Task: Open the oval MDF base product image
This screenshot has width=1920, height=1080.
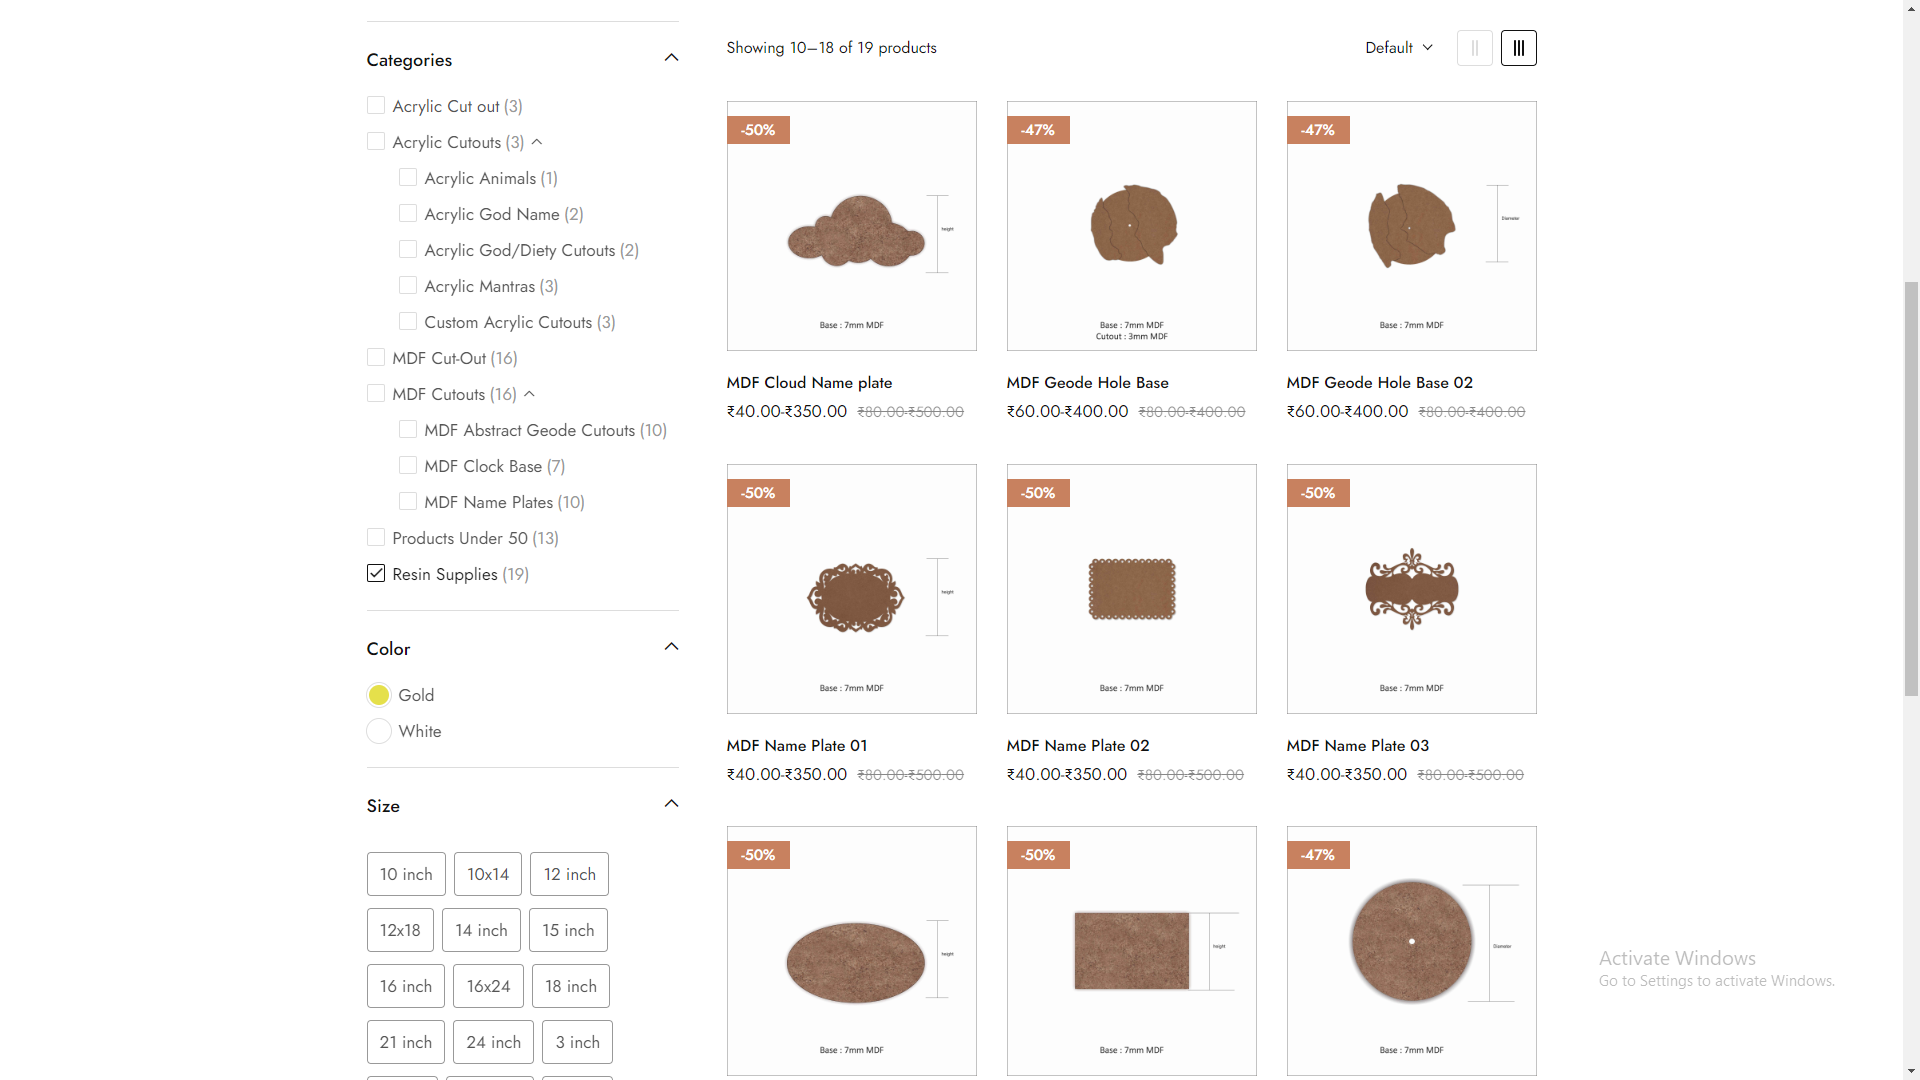Action: (852, 951)
